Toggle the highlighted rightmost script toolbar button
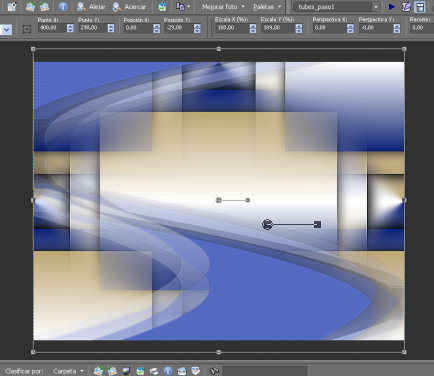This screenshot has height=376, width=434. tap(420, 7)
